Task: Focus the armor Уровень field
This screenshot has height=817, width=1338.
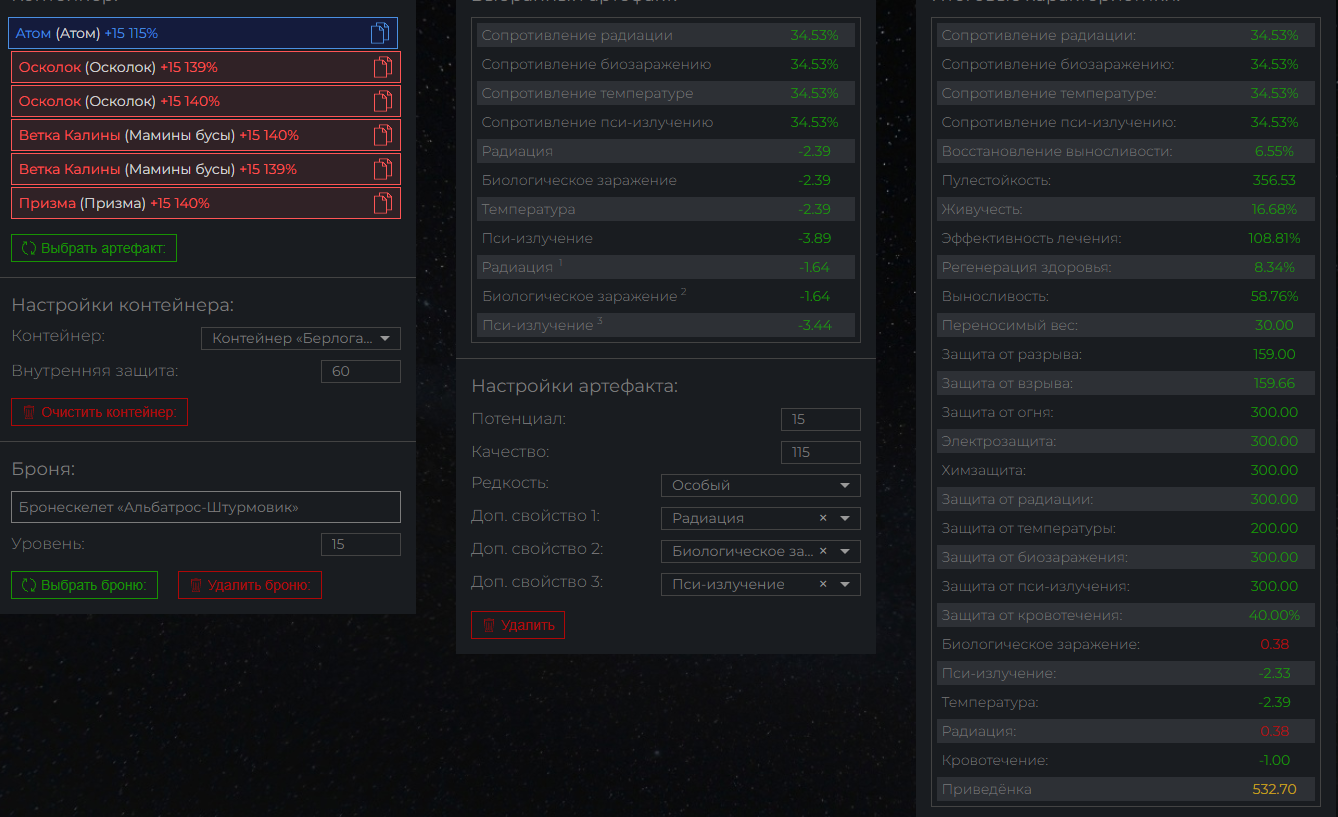Action: pos(361,545)
